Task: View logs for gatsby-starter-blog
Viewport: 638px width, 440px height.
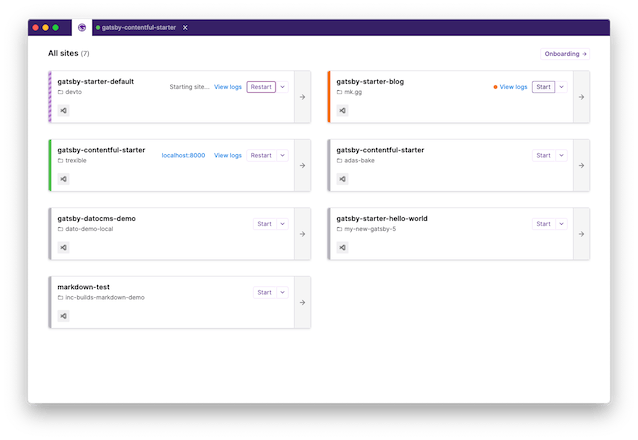Action: tap(513, 87)
